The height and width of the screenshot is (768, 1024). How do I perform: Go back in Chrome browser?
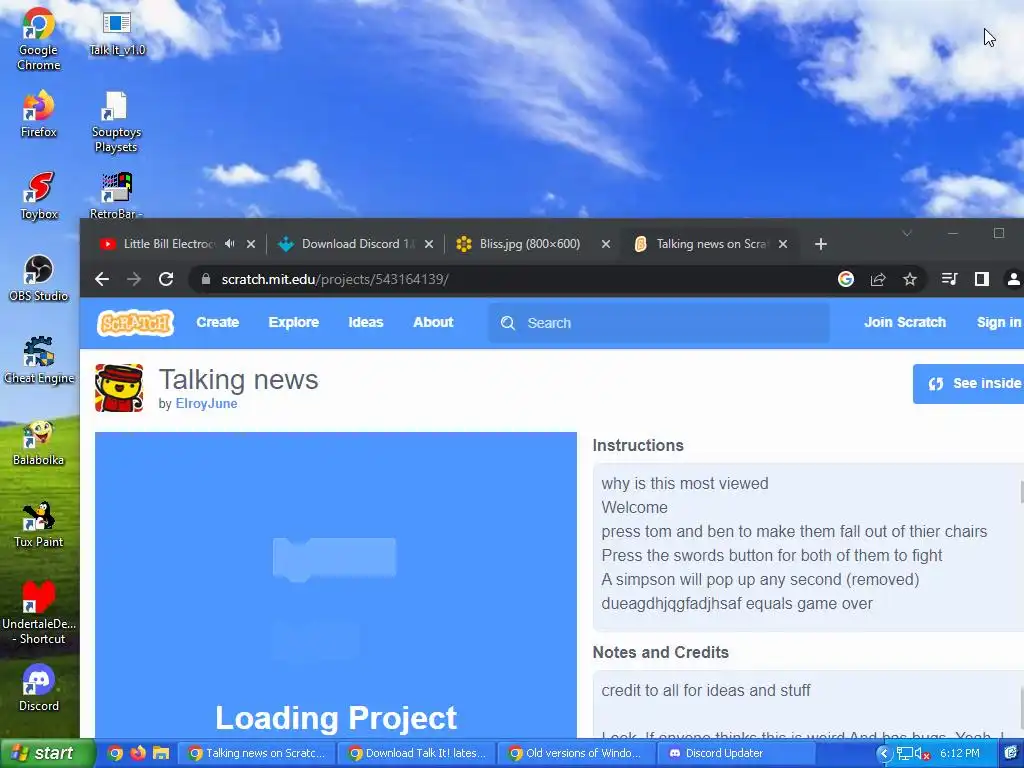[x=102, y=280]
